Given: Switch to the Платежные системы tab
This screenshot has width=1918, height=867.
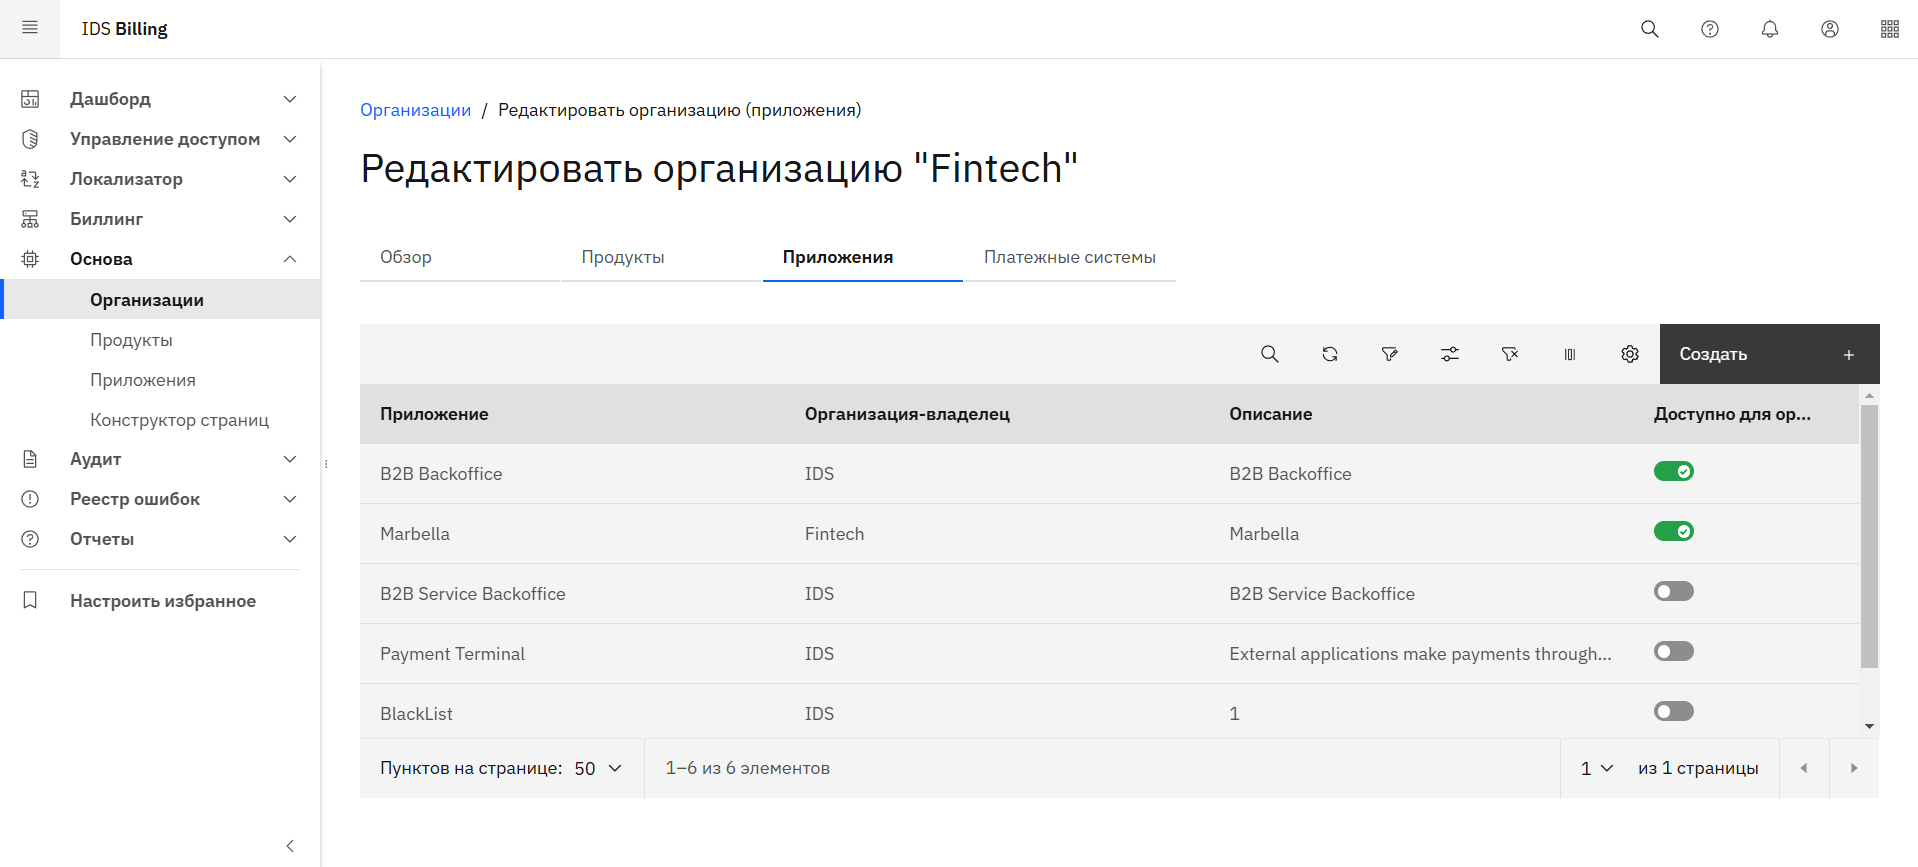Looking at the screenshot, I should [1069, 257].
